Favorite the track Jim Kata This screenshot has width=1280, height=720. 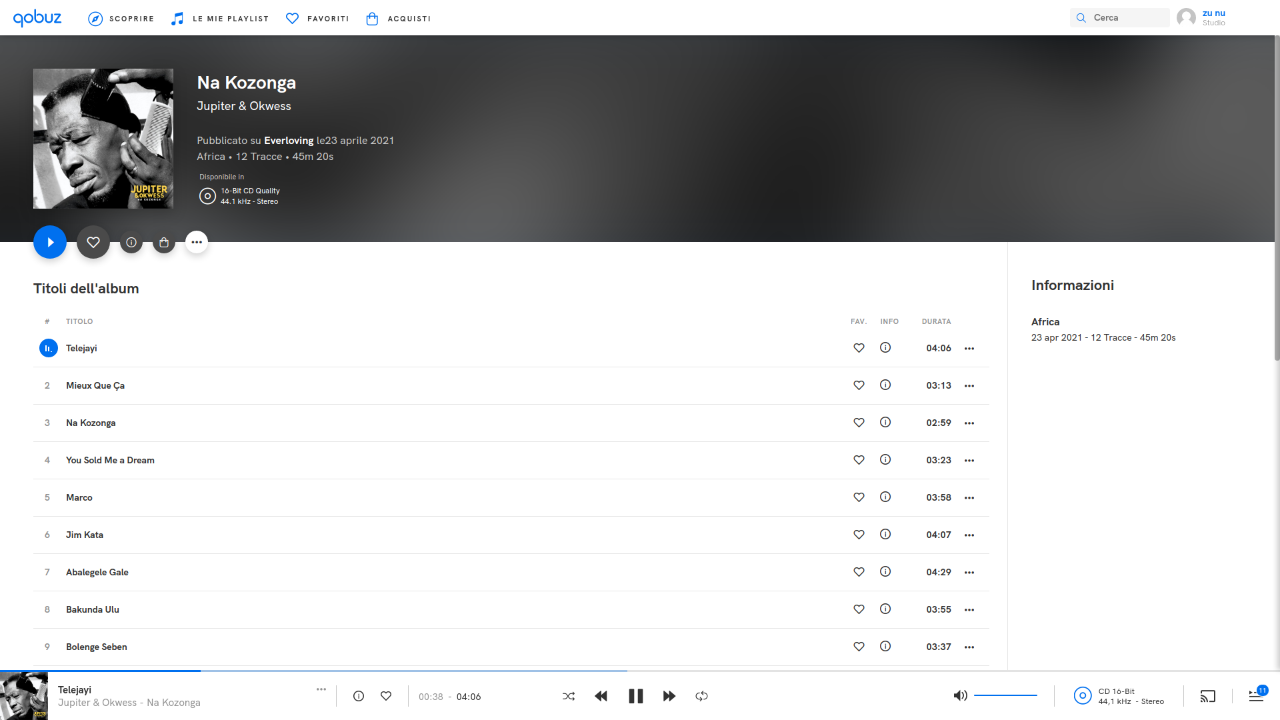point(858,535)
